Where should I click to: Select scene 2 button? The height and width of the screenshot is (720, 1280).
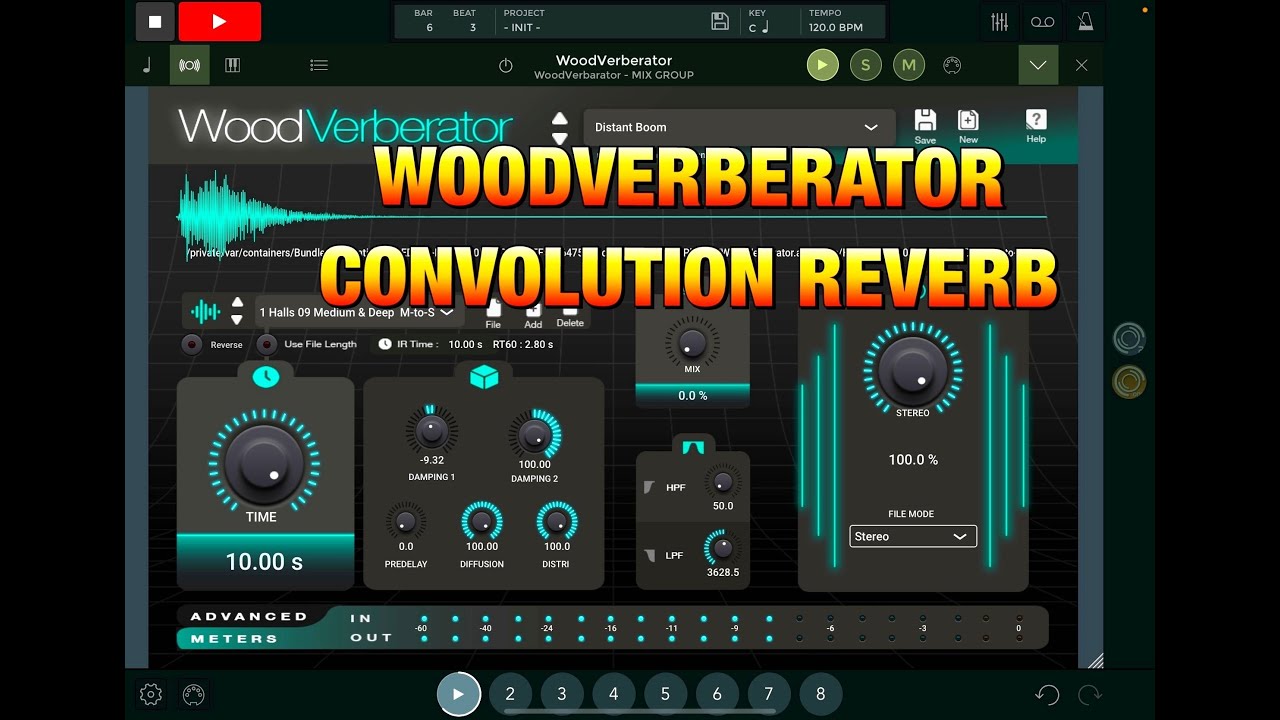coord(510,694)
